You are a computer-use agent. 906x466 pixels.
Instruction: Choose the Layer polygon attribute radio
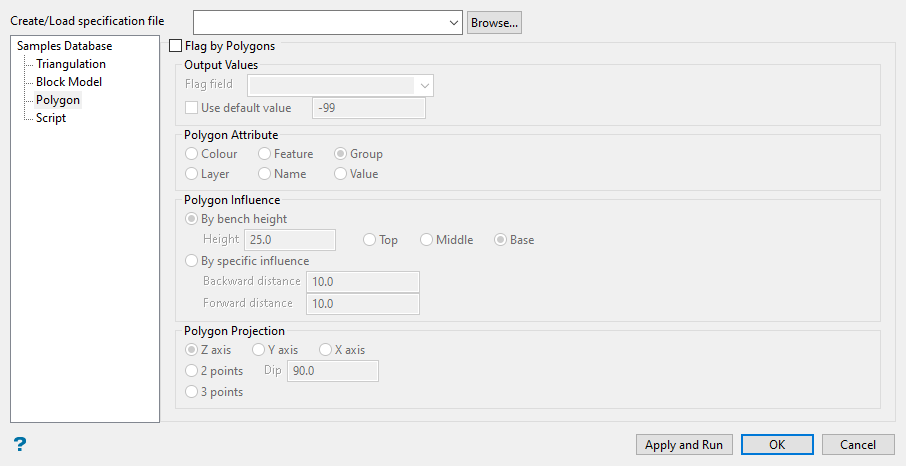pos(192,174)
